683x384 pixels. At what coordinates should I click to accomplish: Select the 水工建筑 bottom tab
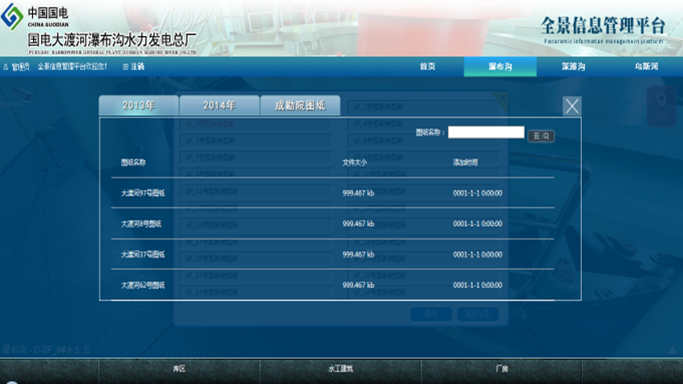coord(341,369)
